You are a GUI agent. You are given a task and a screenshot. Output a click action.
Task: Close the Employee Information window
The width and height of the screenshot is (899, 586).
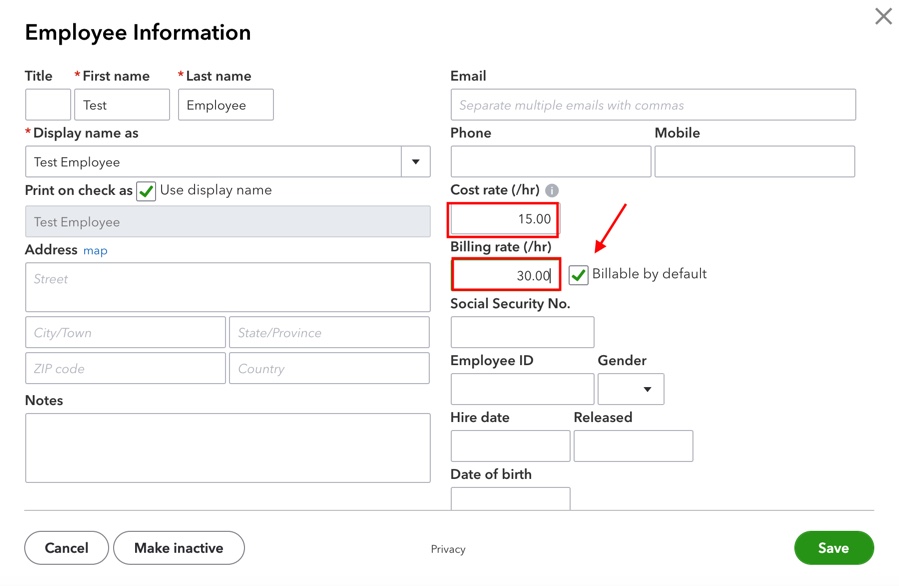pyautogui.click(x=882, y=16)
